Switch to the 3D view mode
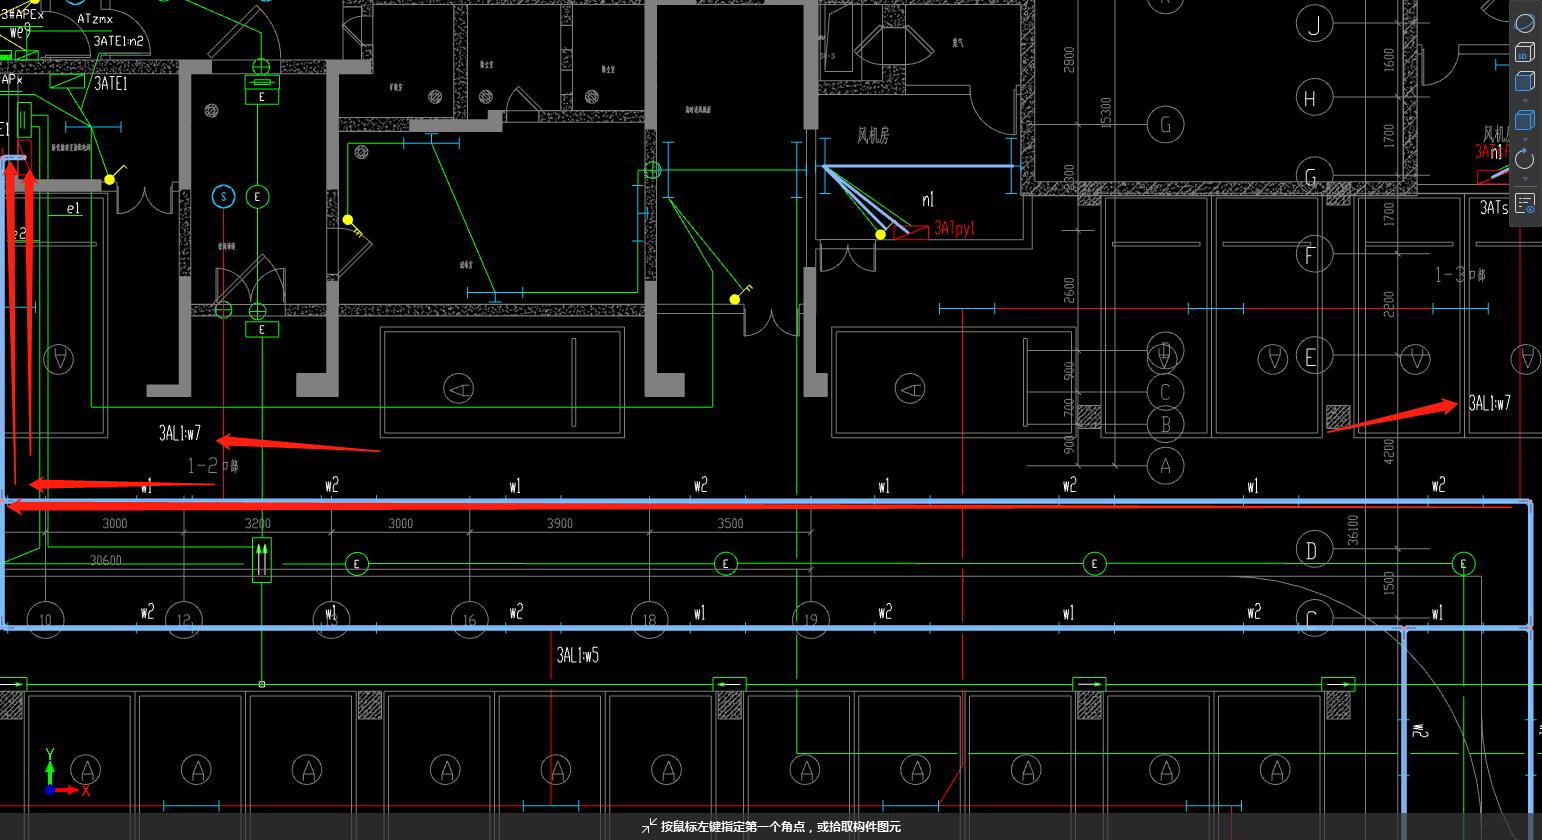 pyautogui.click(x=1524, y=52)
